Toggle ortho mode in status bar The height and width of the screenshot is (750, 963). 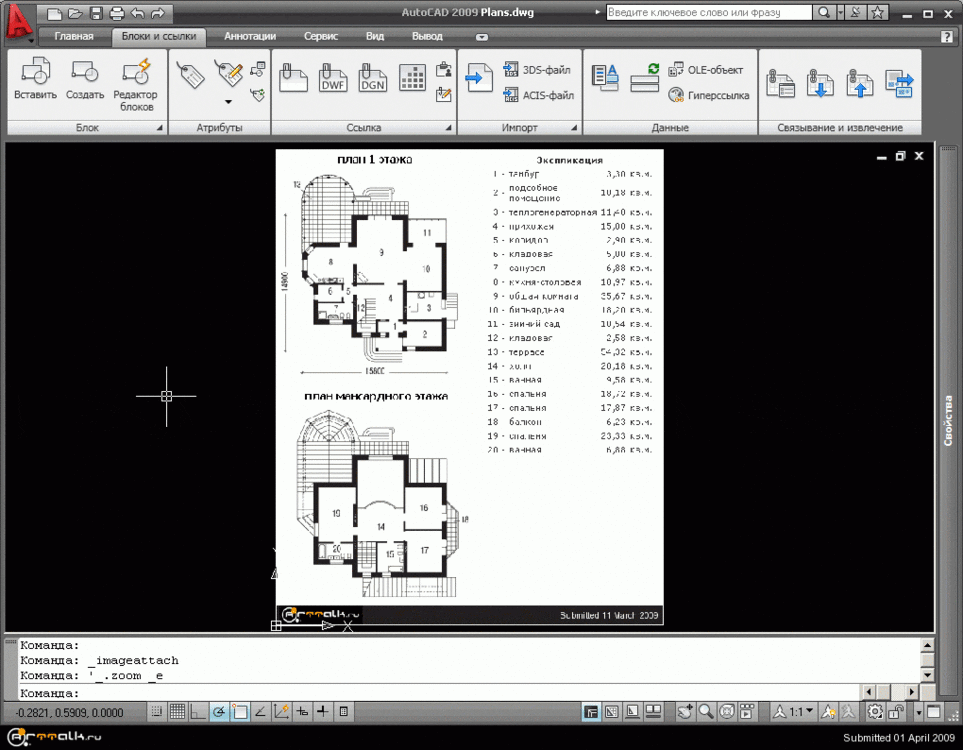[198, 712]
